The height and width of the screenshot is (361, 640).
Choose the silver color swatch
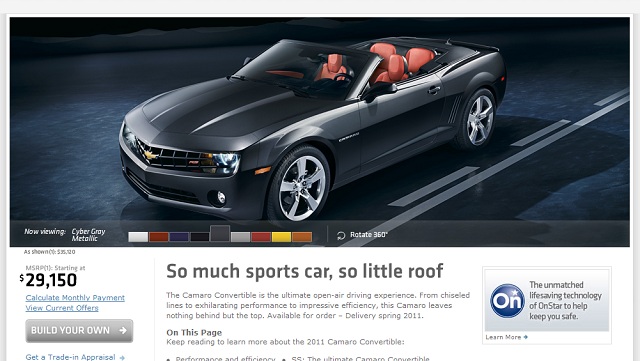[240, 237]
